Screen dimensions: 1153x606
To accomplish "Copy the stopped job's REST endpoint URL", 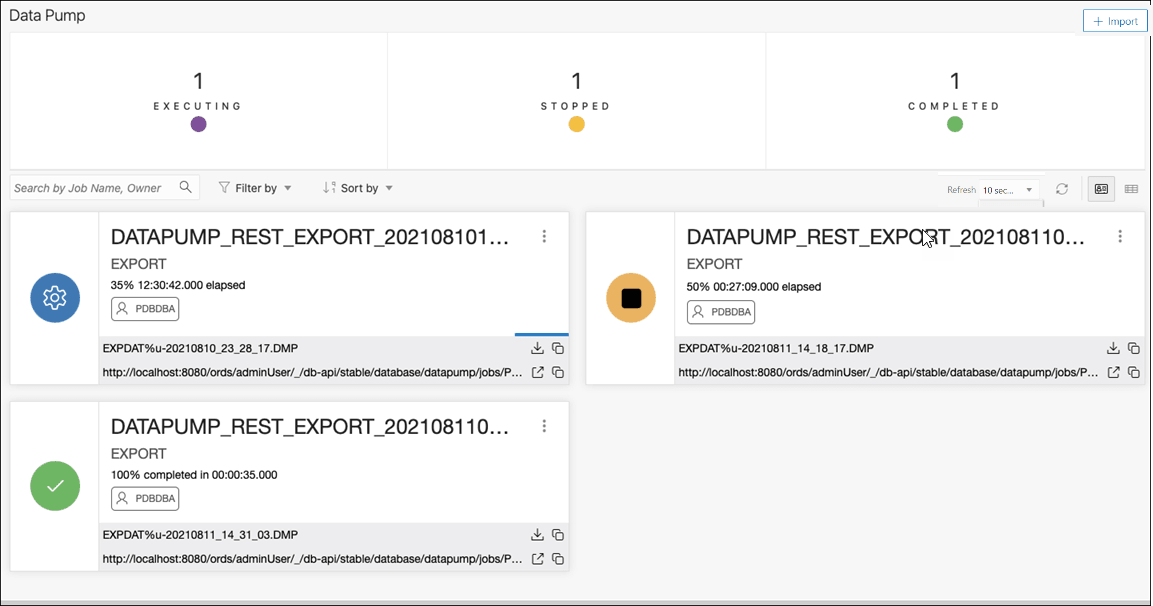I will (x=1134, y=372).
